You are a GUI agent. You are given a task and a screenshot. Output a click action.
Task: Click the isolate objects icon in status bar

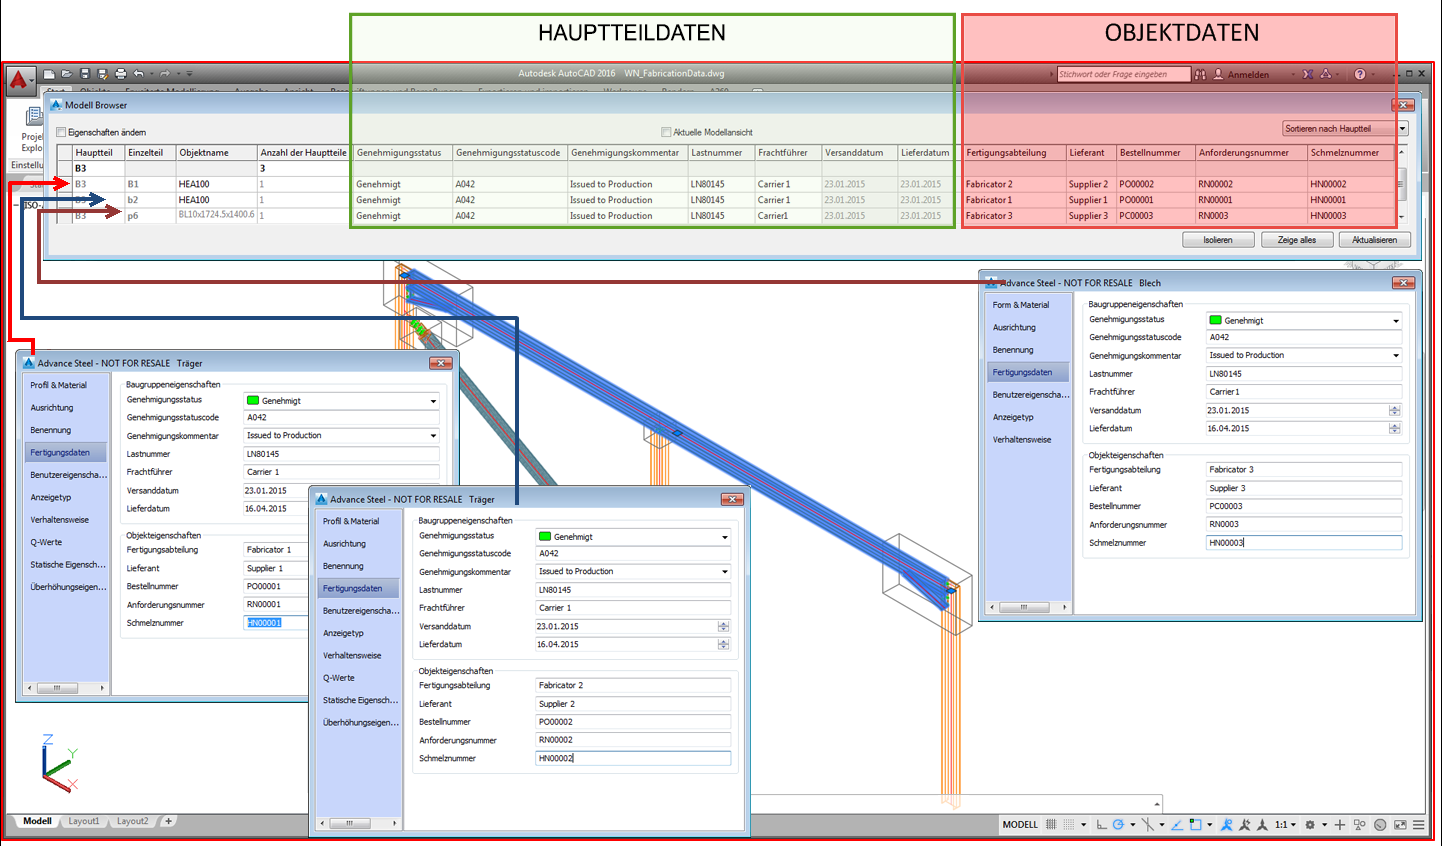[x=1359, y=825]
